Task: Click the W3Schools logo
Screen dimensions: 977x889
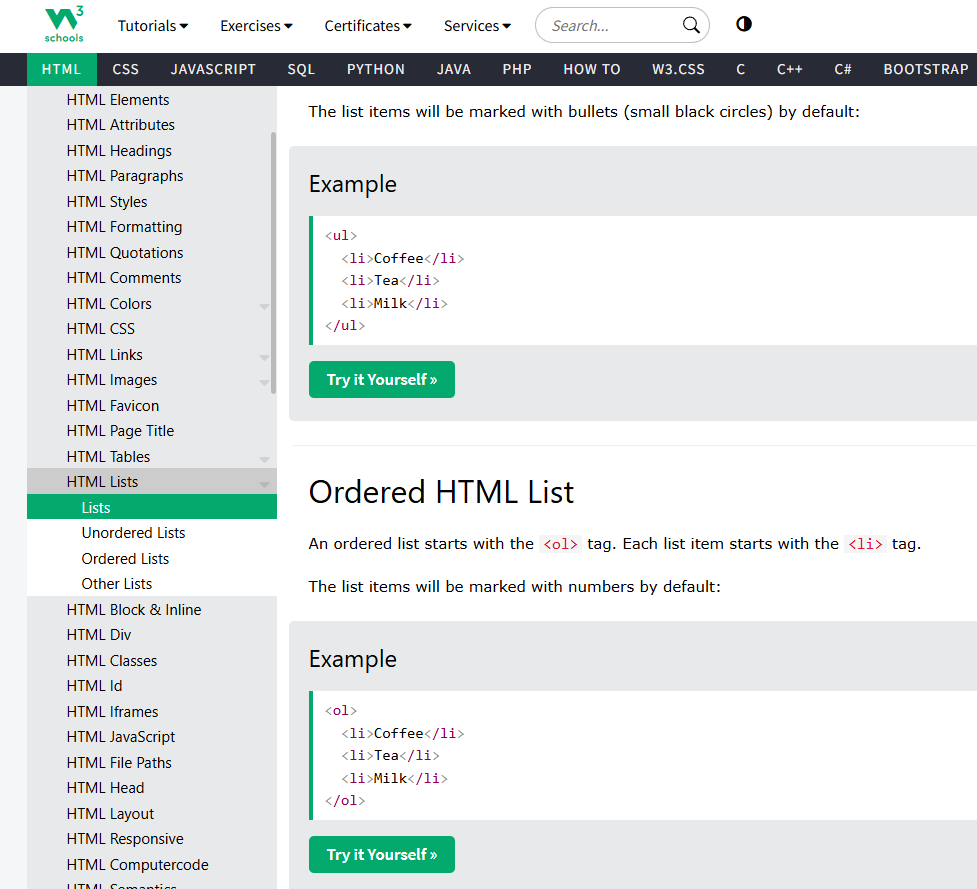Action: coord(64,24)
